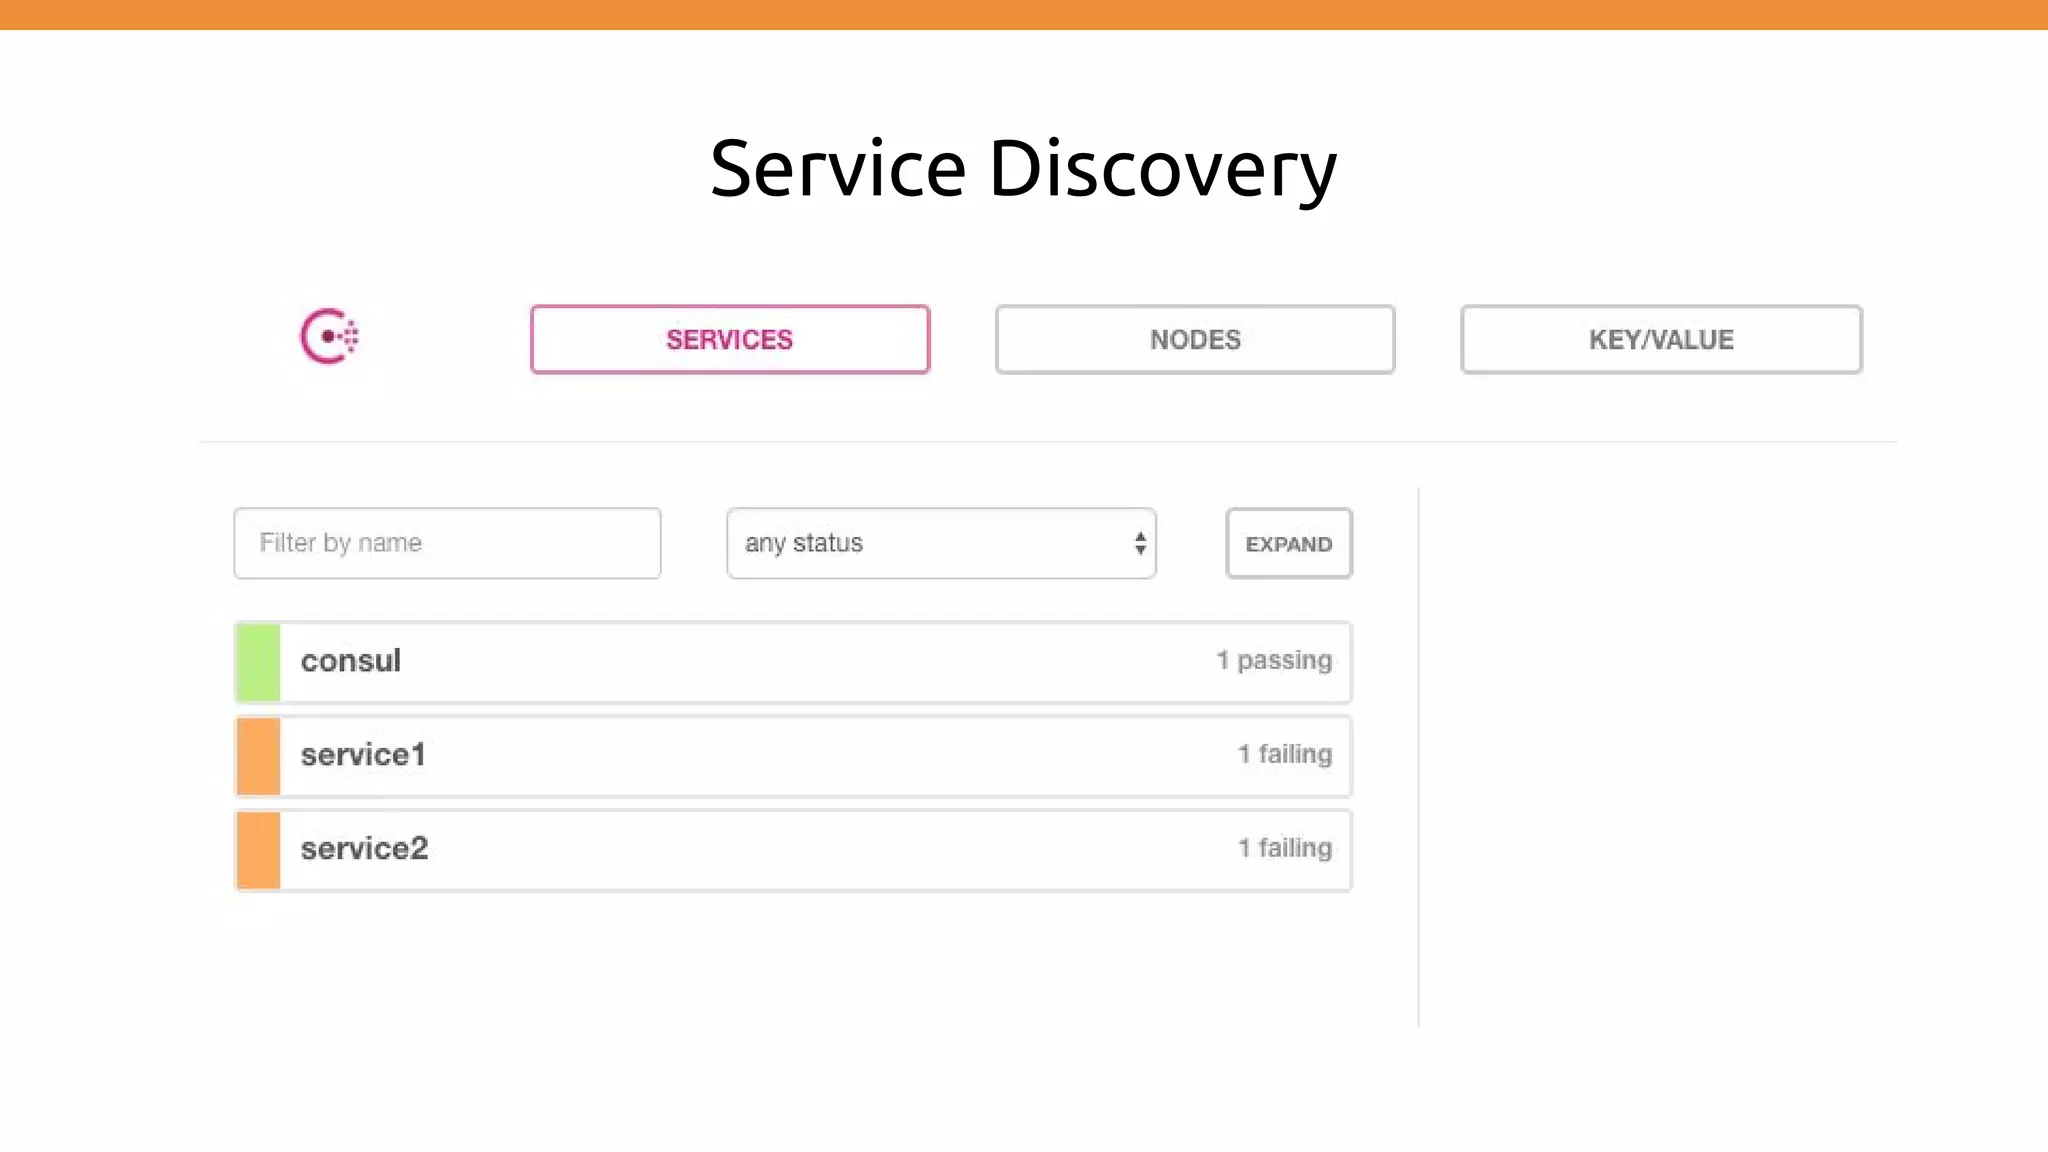Click the status dropdown arrows
The width and height of the screenshot is (2048, 1152).
[1140, 543]
